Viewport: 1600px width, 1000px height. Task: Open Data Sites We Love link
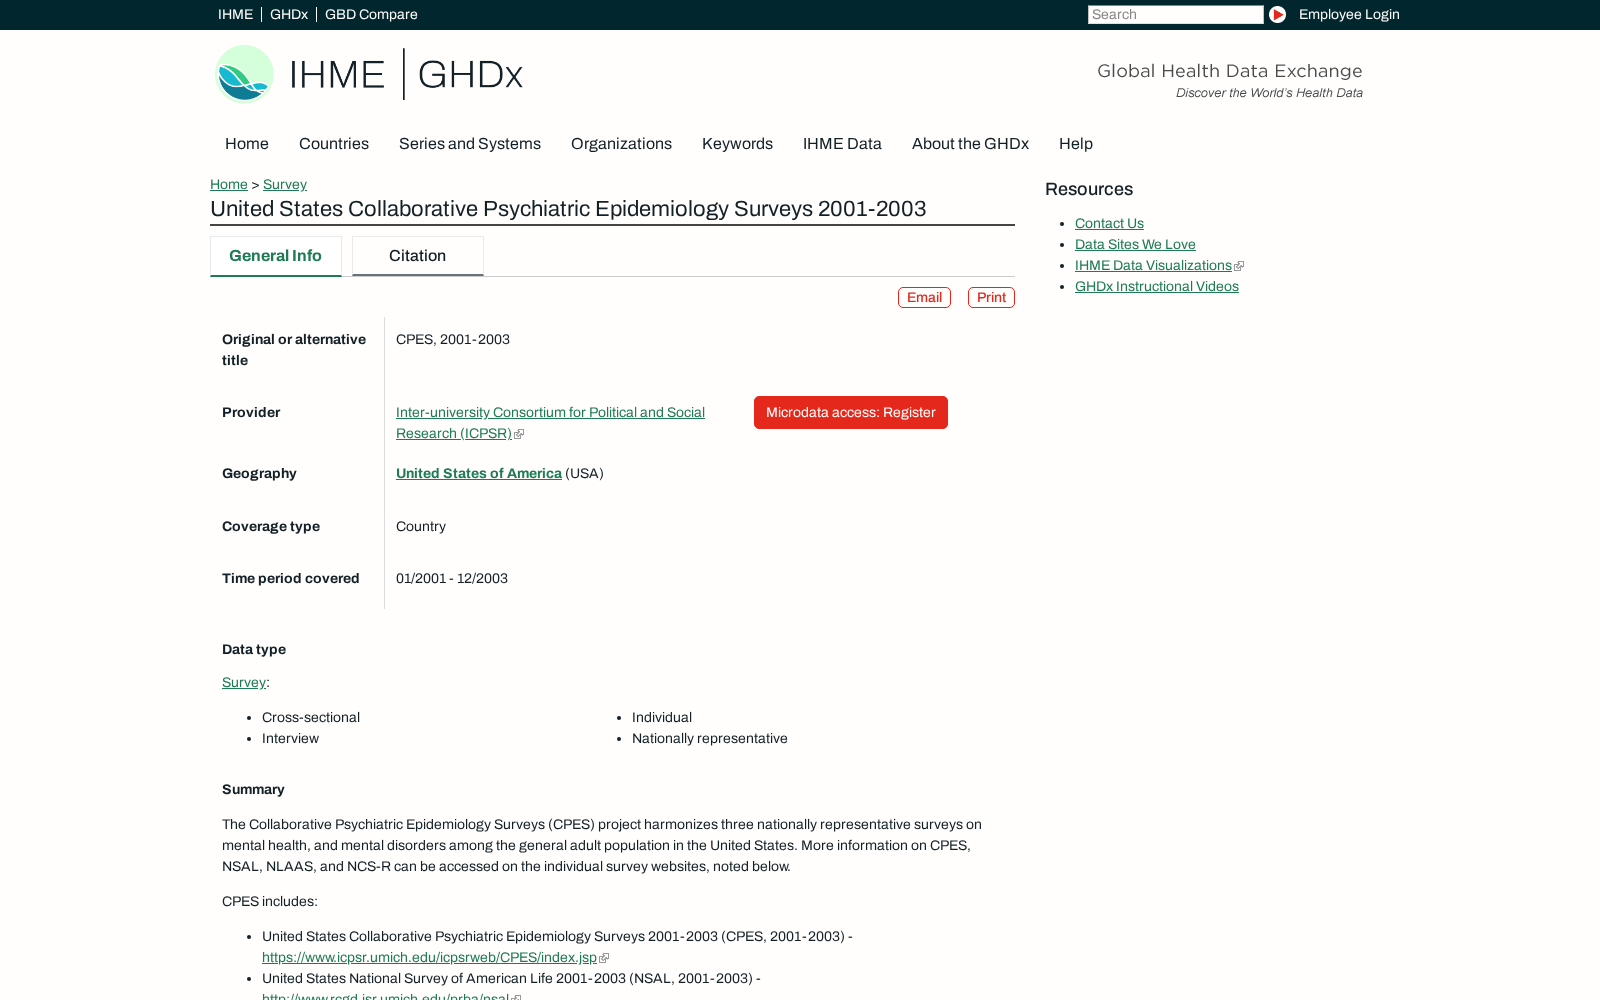click(x=1135, y=244)
